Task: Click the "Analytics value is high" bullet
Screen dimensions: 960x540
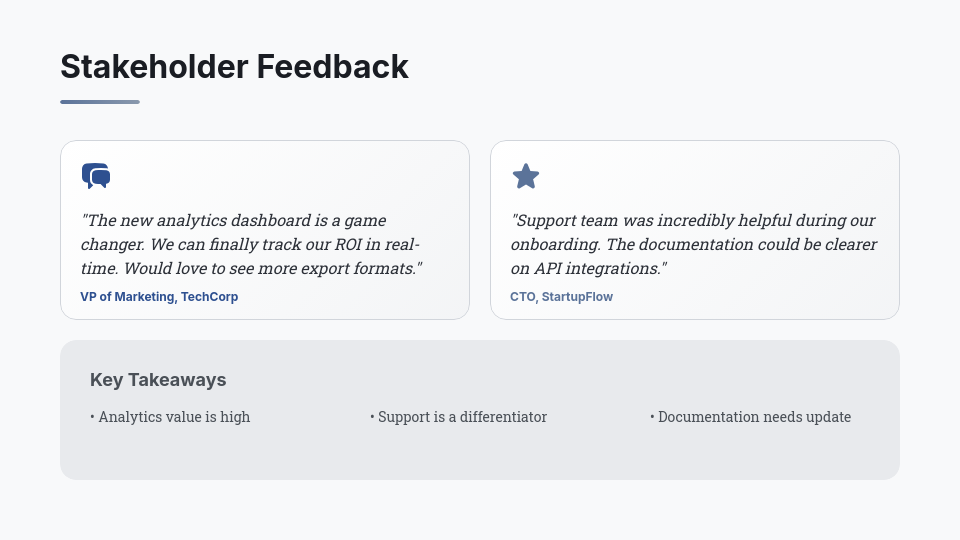Action: tap(174, 417)
